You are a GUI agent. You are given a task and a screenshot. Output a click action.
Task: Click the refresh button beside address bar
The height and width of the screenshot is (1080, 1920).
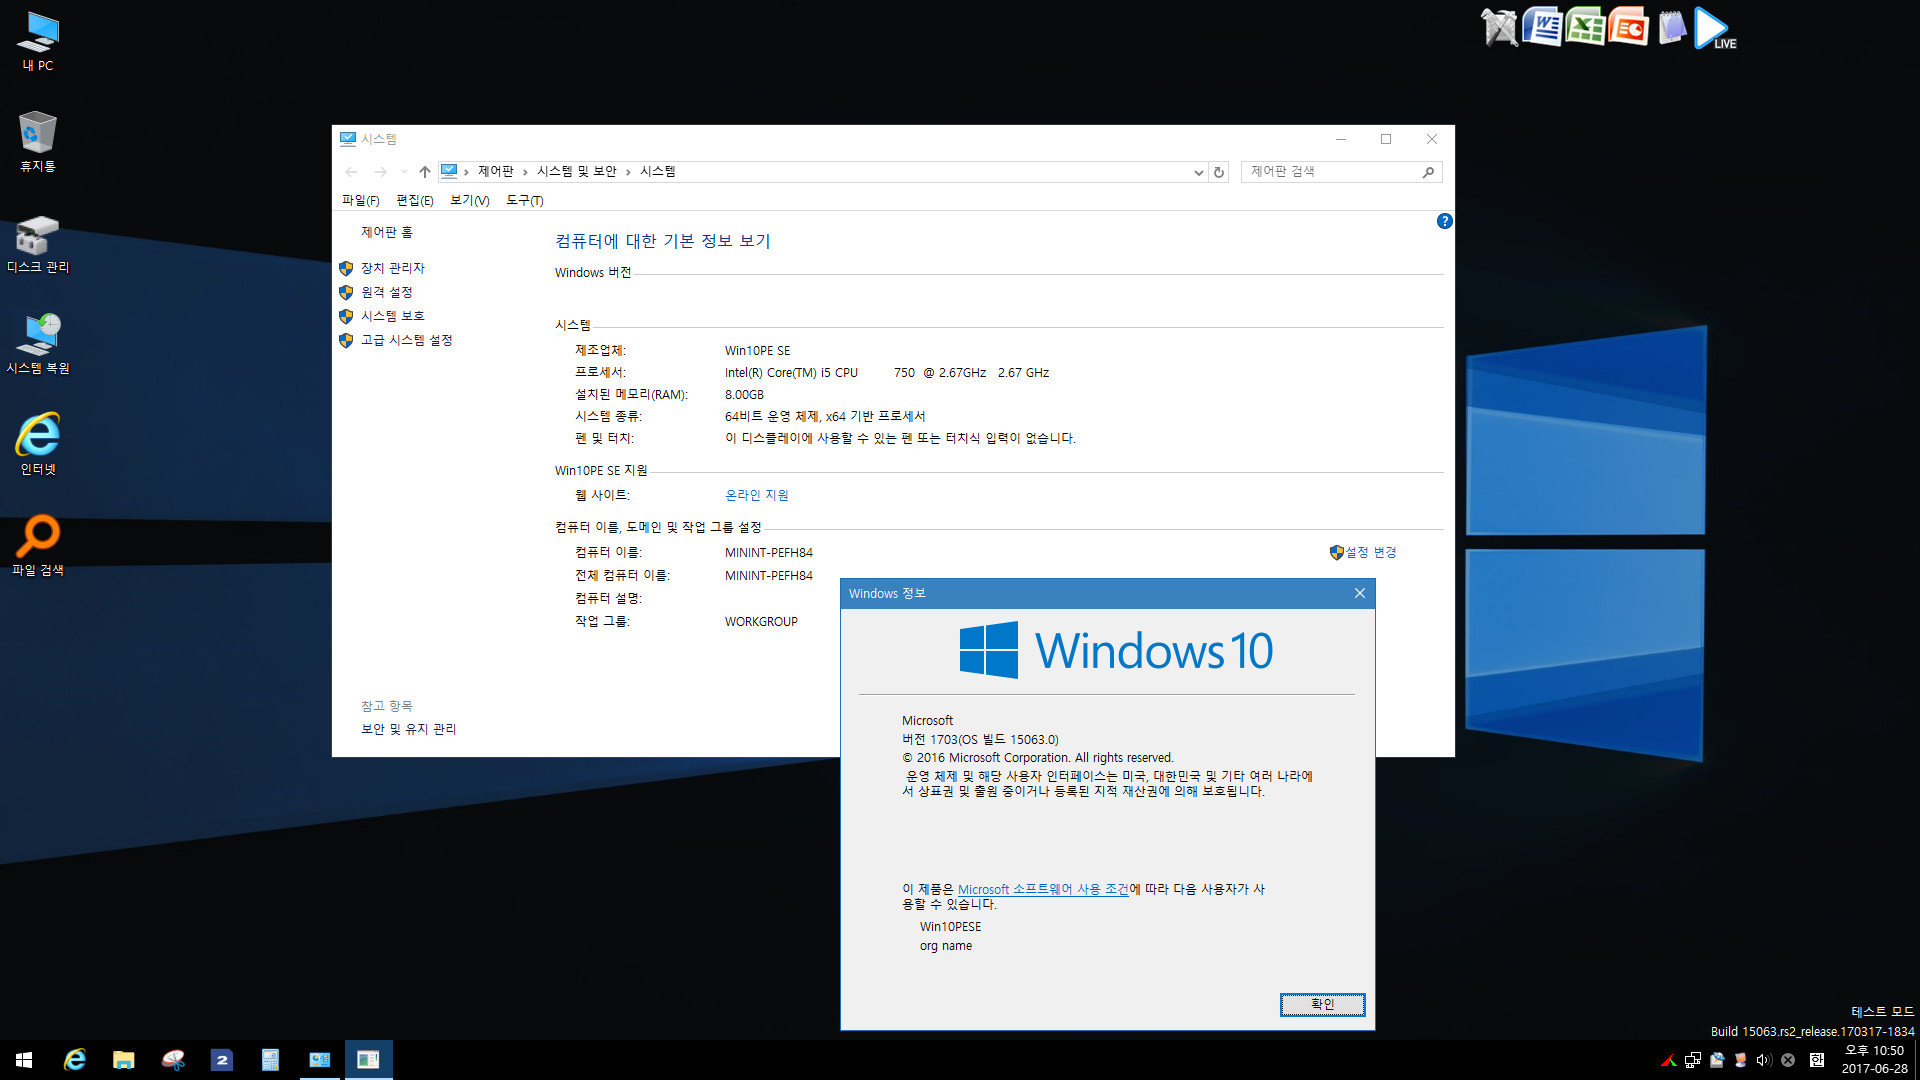[x=1219, y=172]
